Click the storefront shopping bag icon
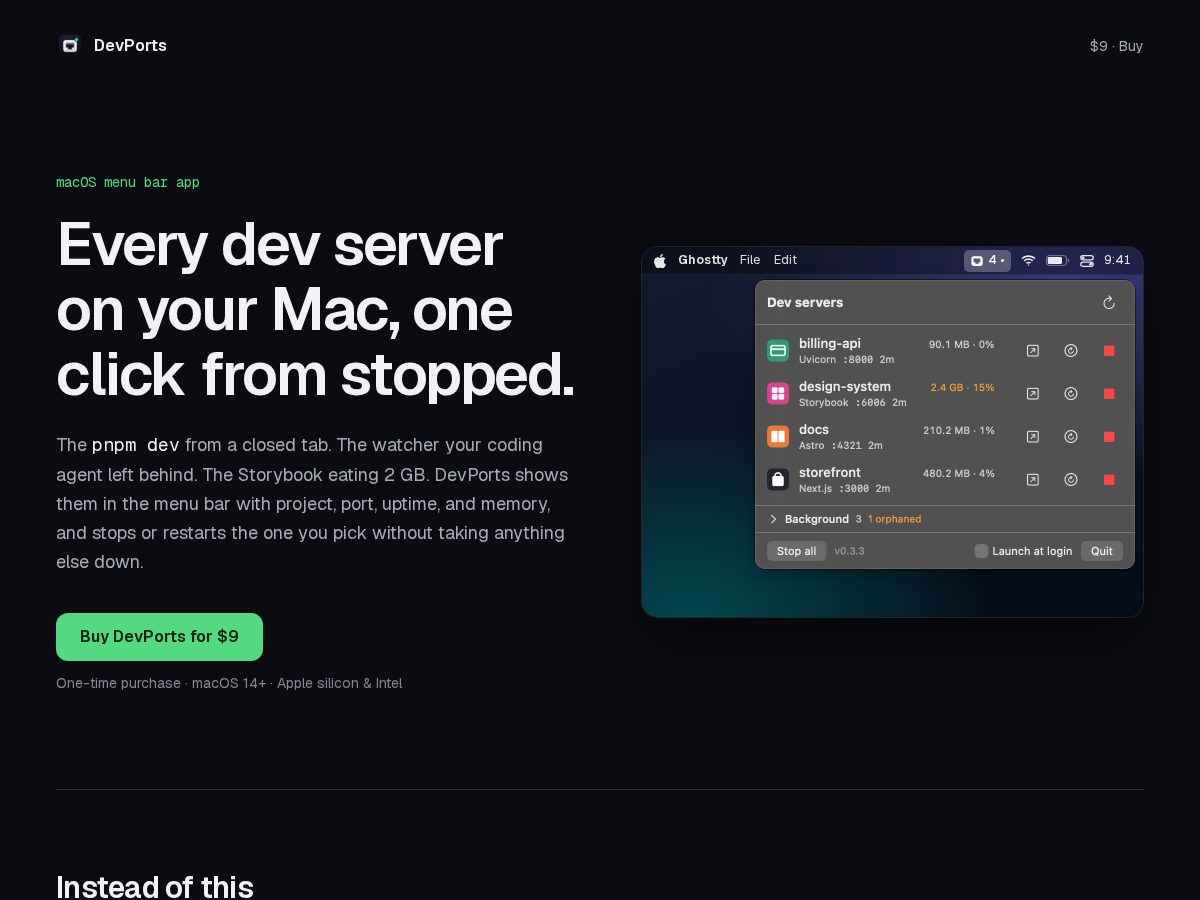The height and width of the screenshot is (900, 1200). pyautogui.click(x=778, y=479)
